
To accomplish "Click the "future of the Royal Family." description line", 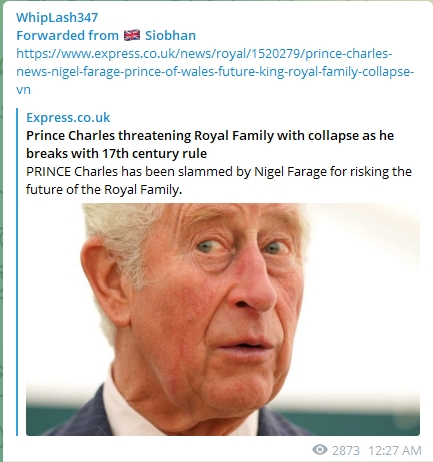I will [104, 189].
